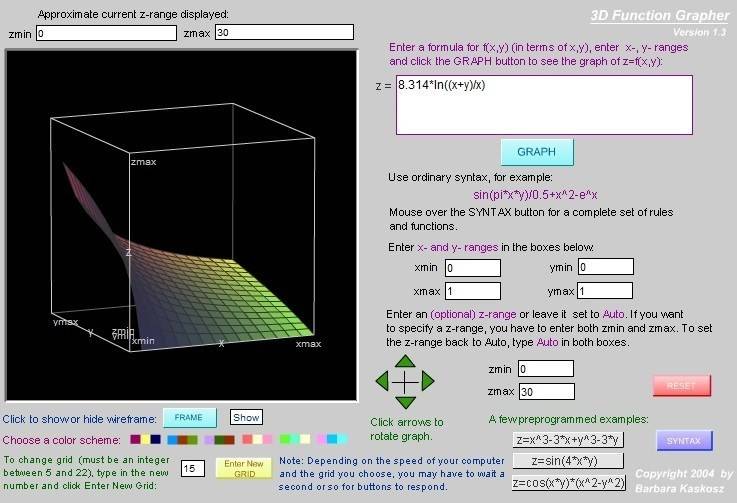737x503 pixels.
Task: Load the z=x^3-3*x+y^3-3*y example
Action: point(568,439)
